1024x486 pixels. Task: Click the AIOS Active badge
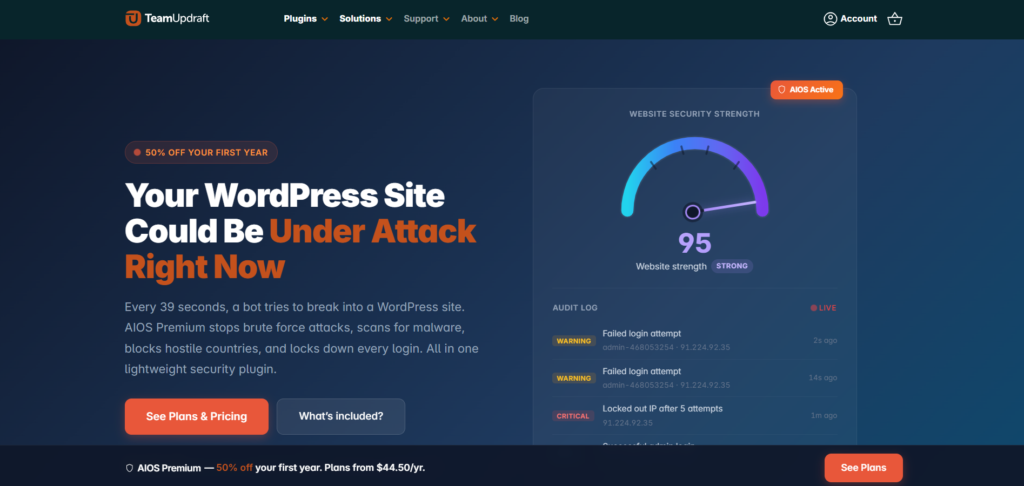click(x=807, y=89)
